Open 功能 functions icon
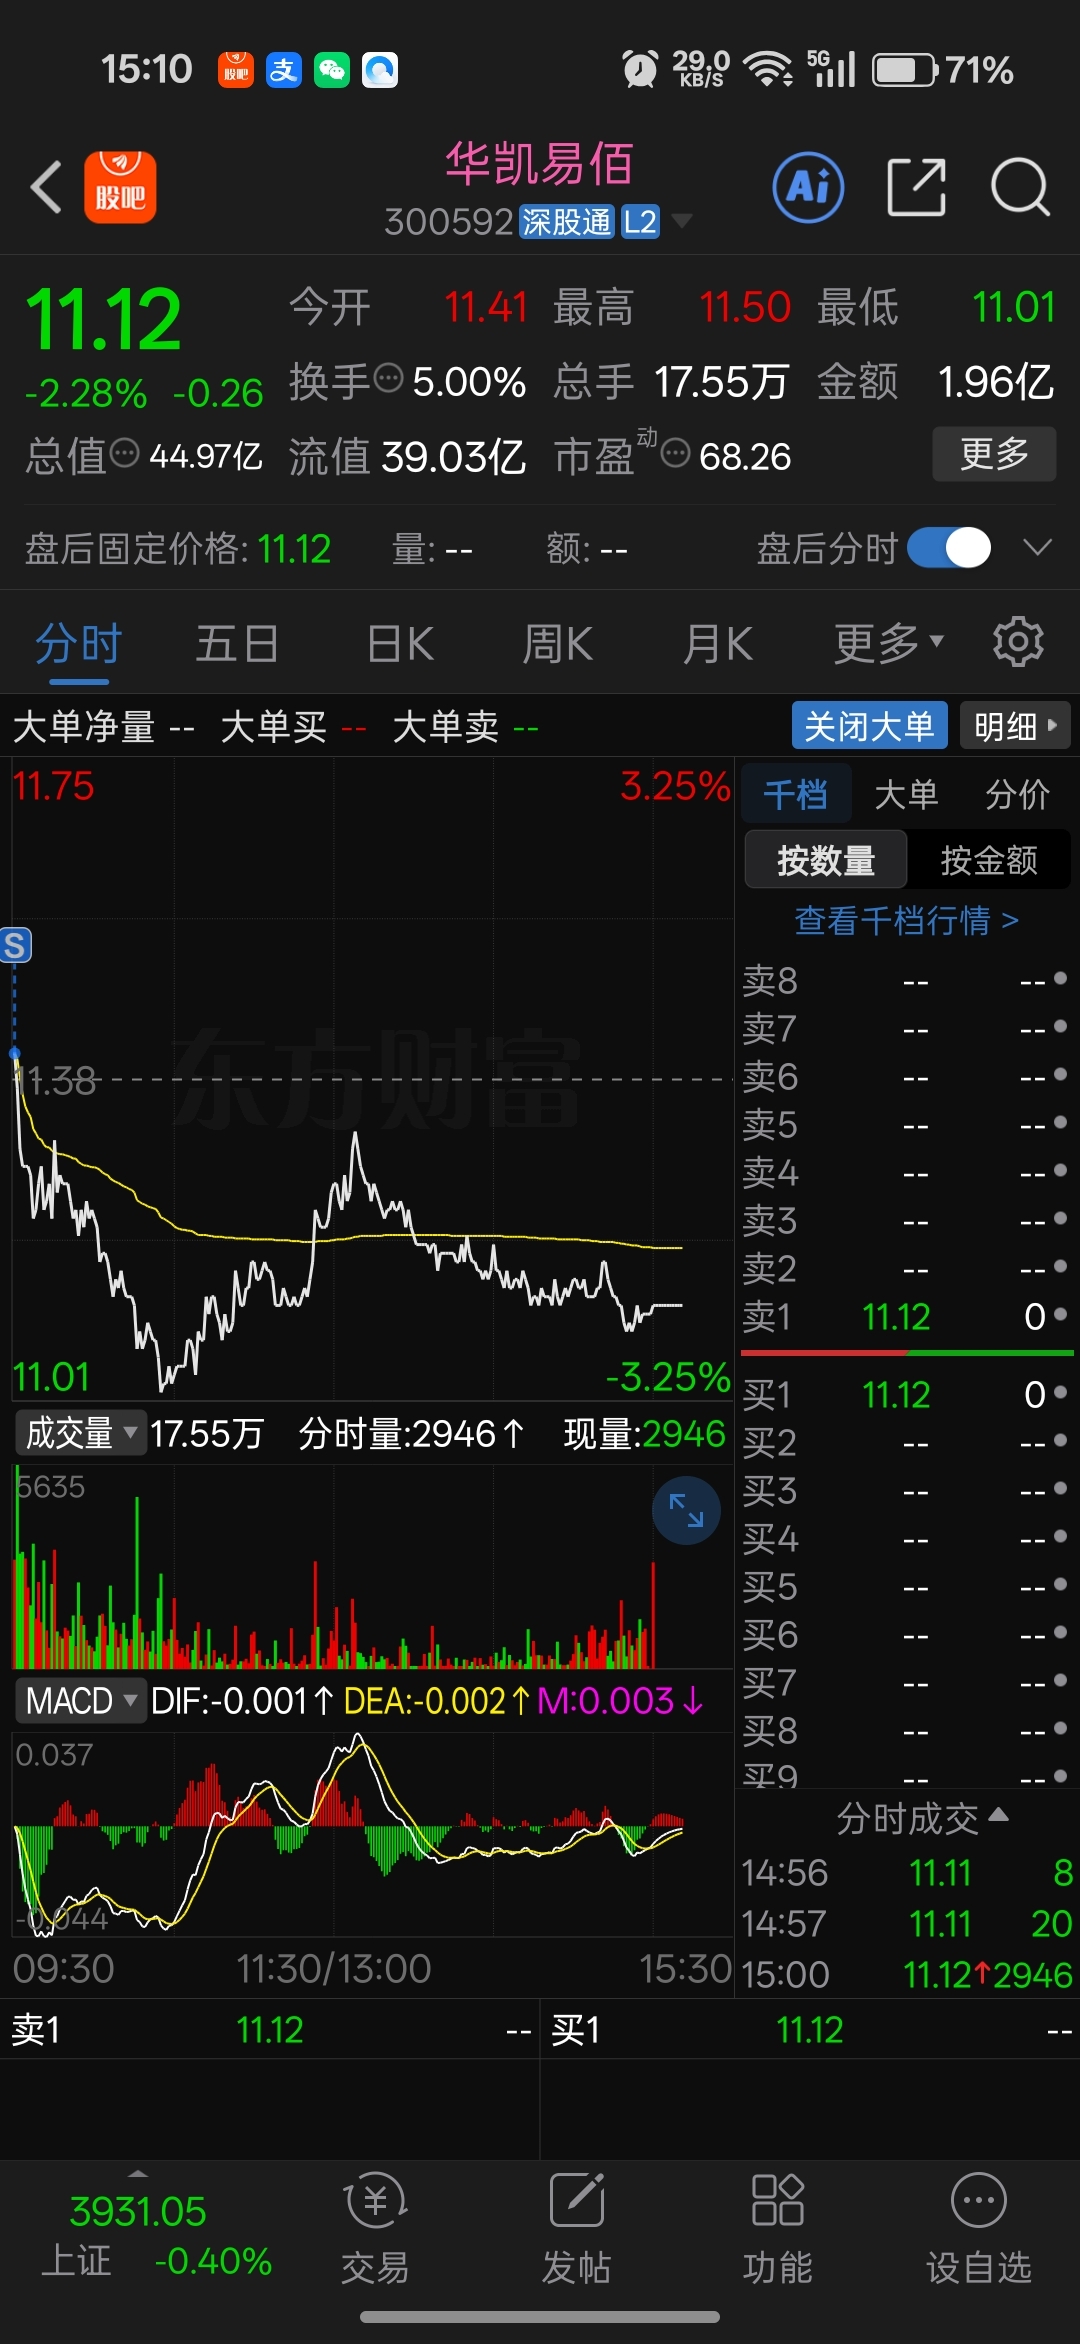Viewport: 1080px width, 2344px height. [x=777, y=2230]
